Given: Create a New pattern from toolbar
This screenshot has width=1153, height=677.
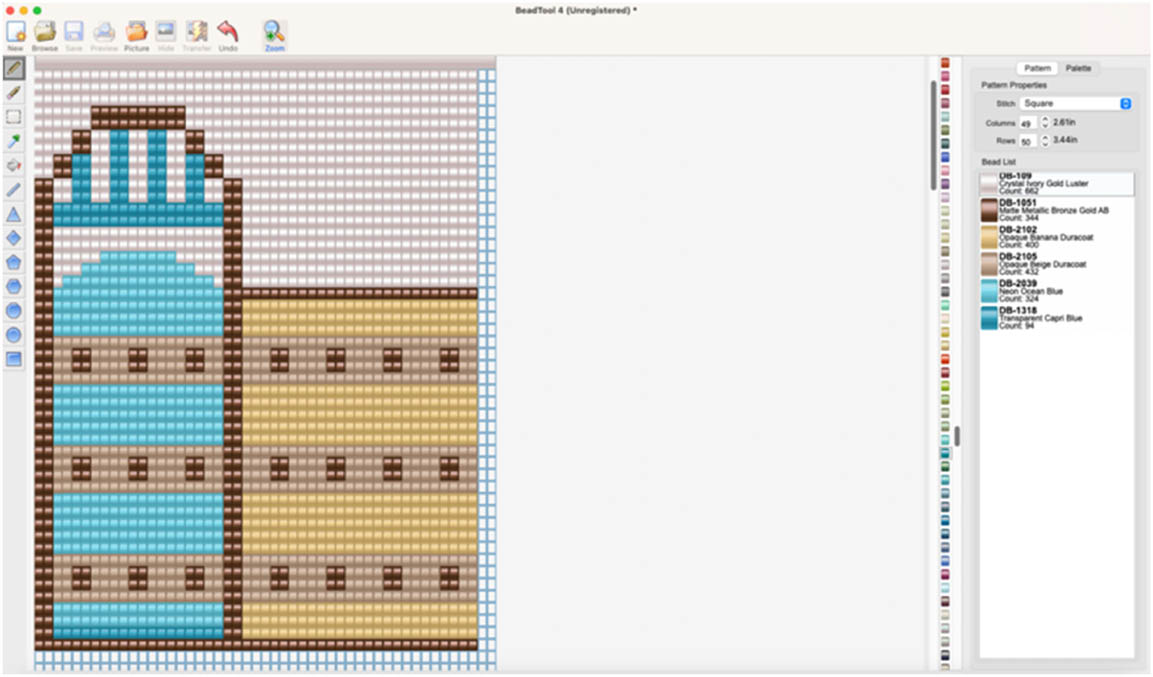Looking at the screenshot, I should [15, 35].
